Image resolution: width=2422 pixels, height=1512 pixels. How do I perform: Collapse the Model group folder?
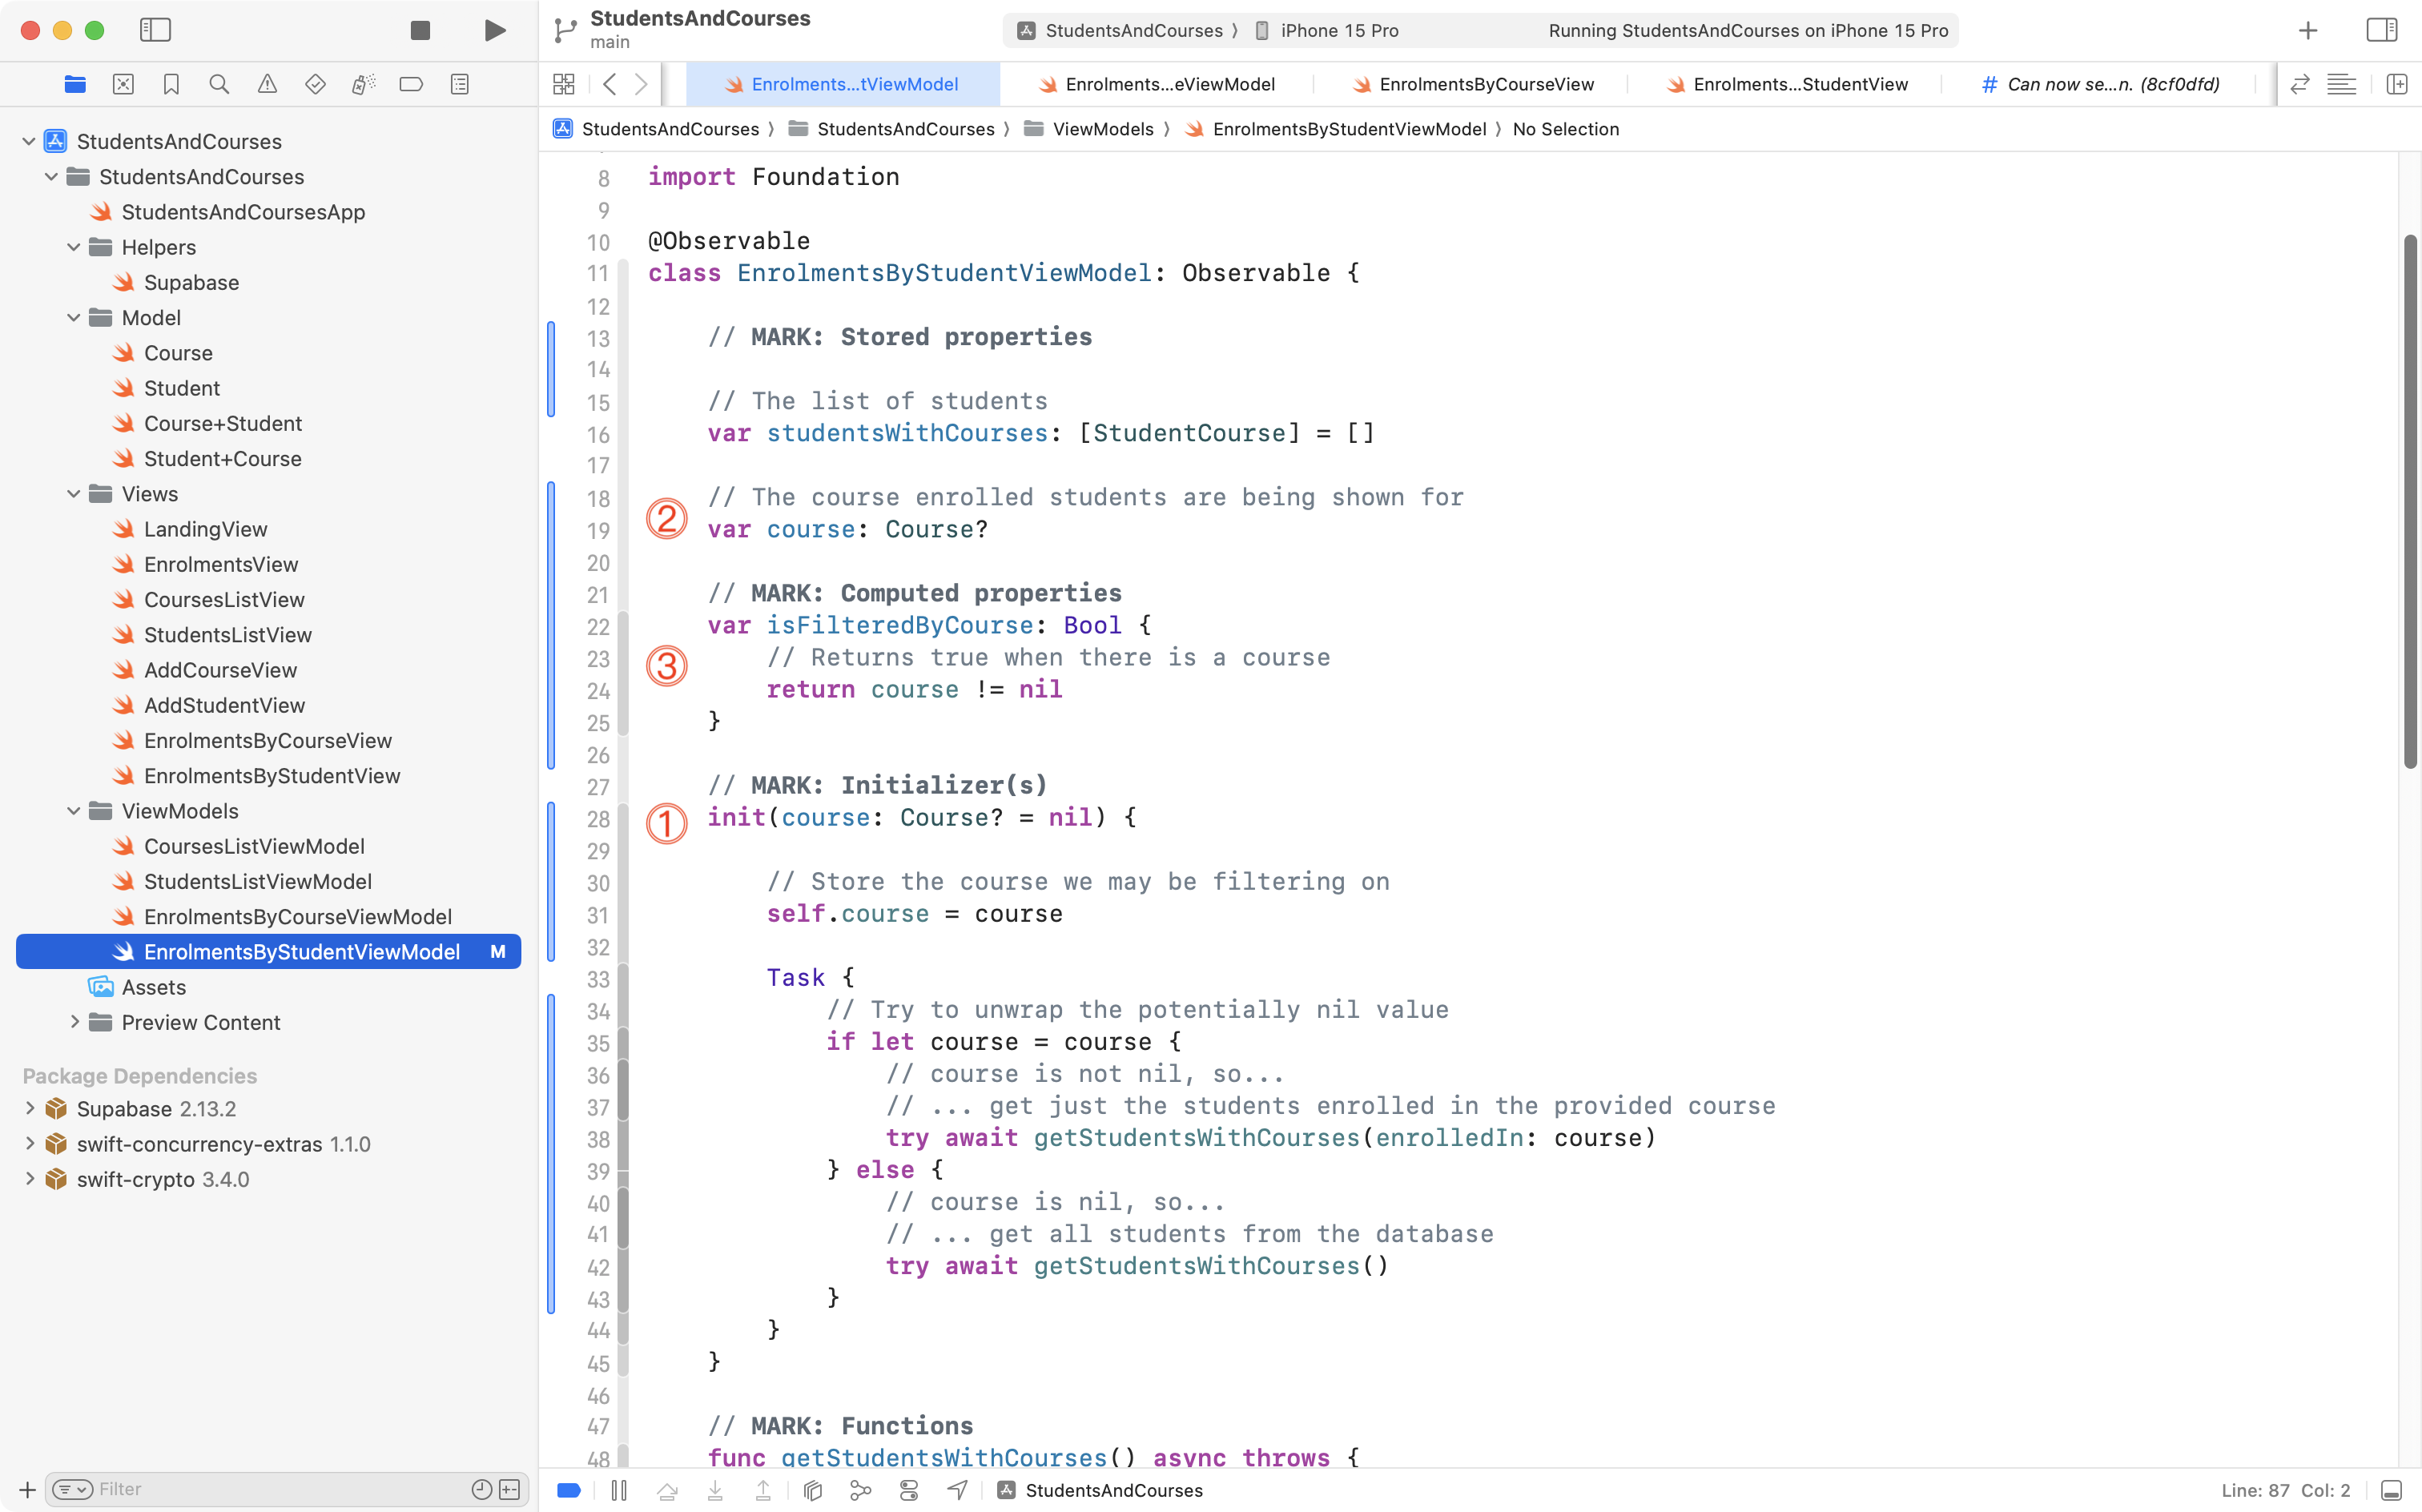pos(73,317)
